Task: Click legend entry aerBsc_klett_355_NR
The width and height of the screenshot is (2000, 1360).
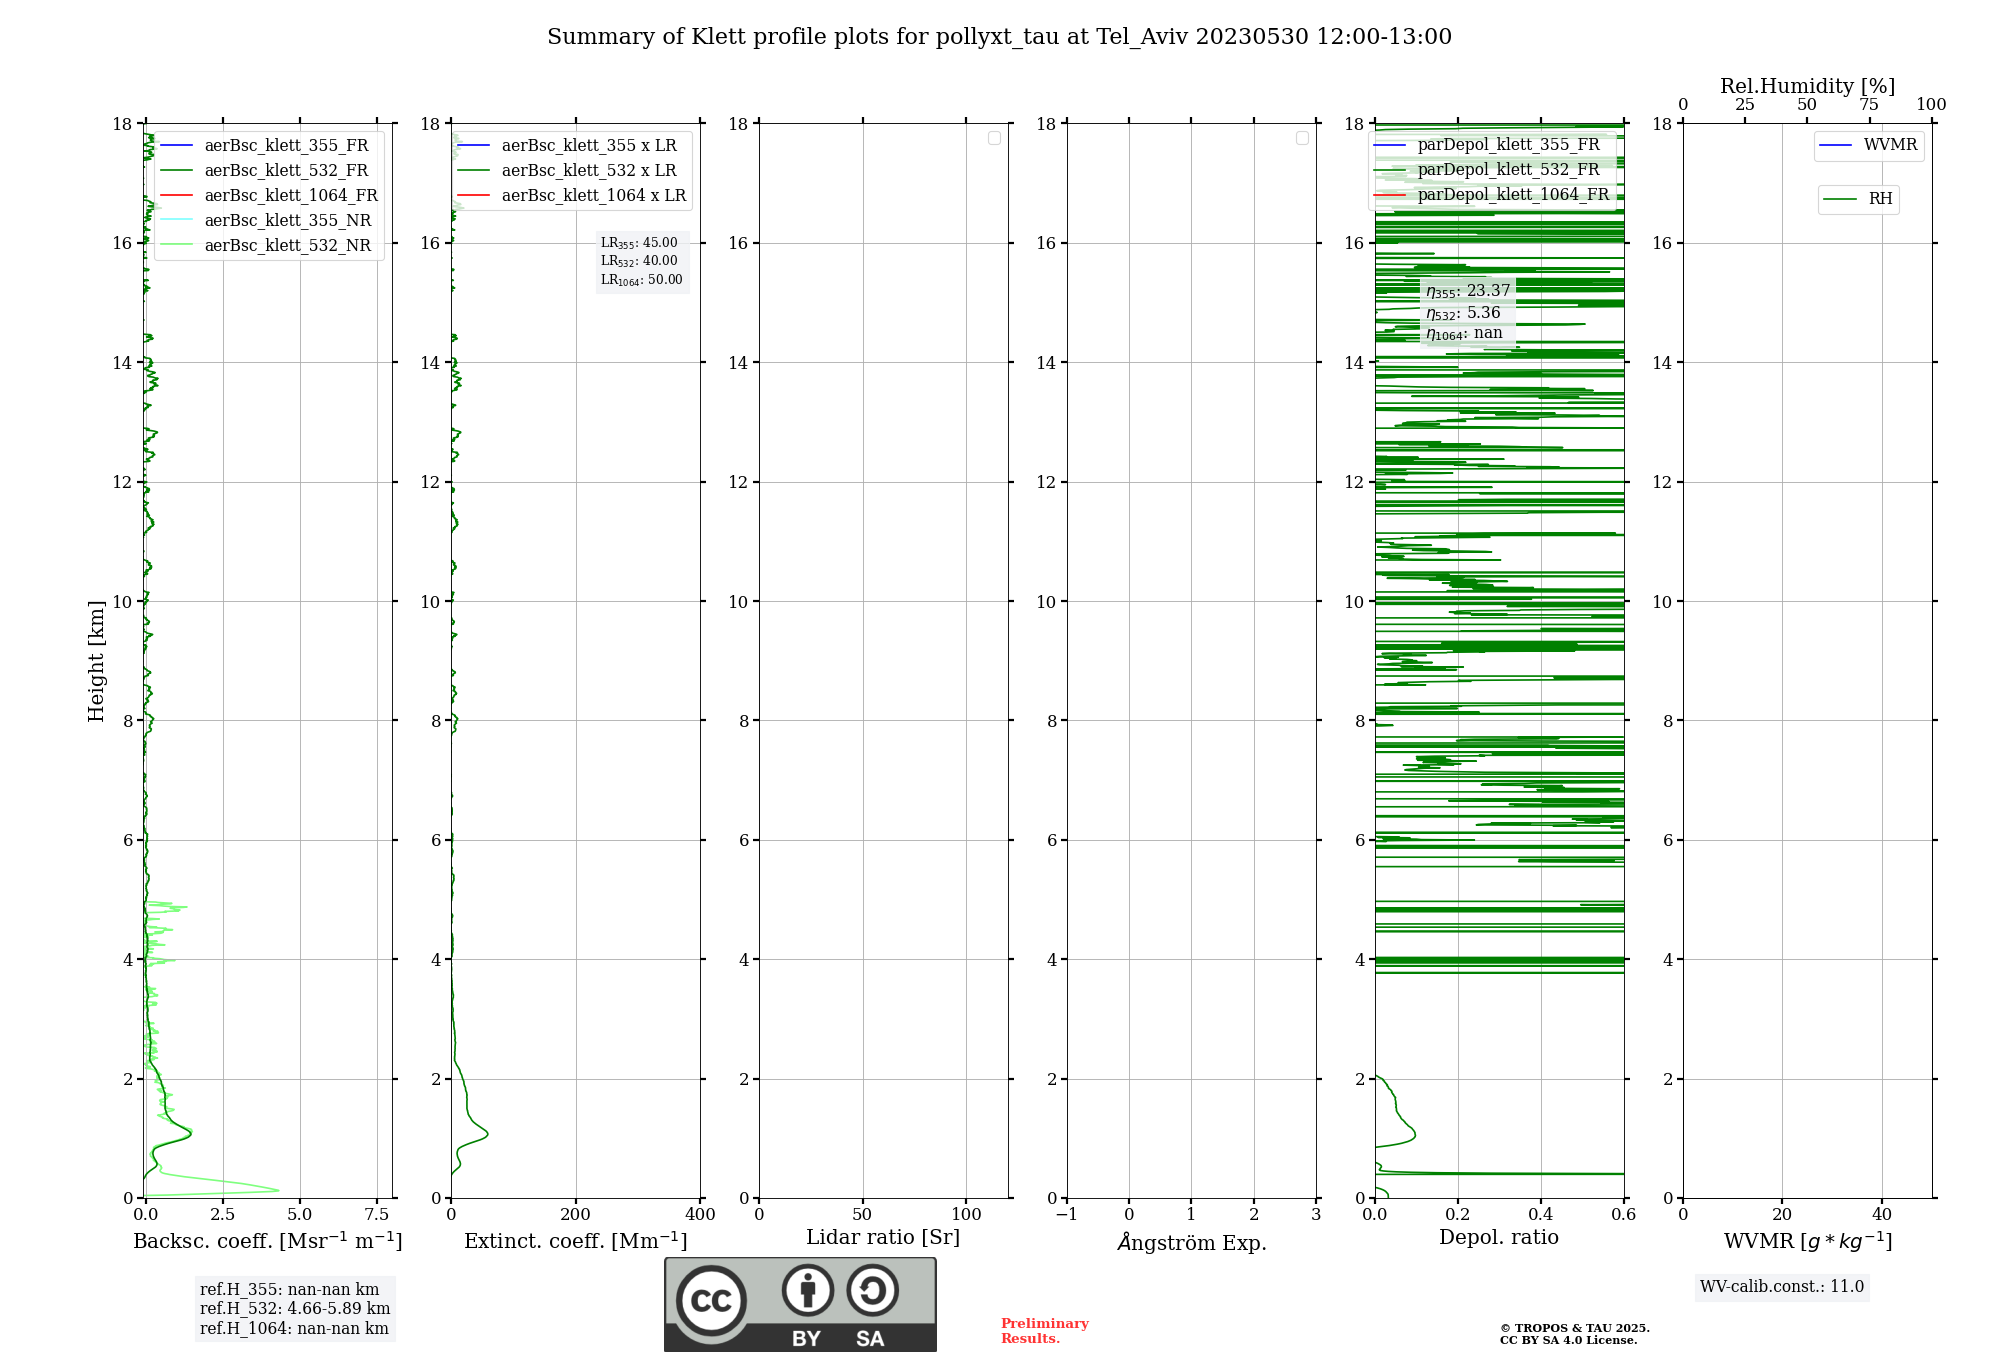Action: click(266, 220)
